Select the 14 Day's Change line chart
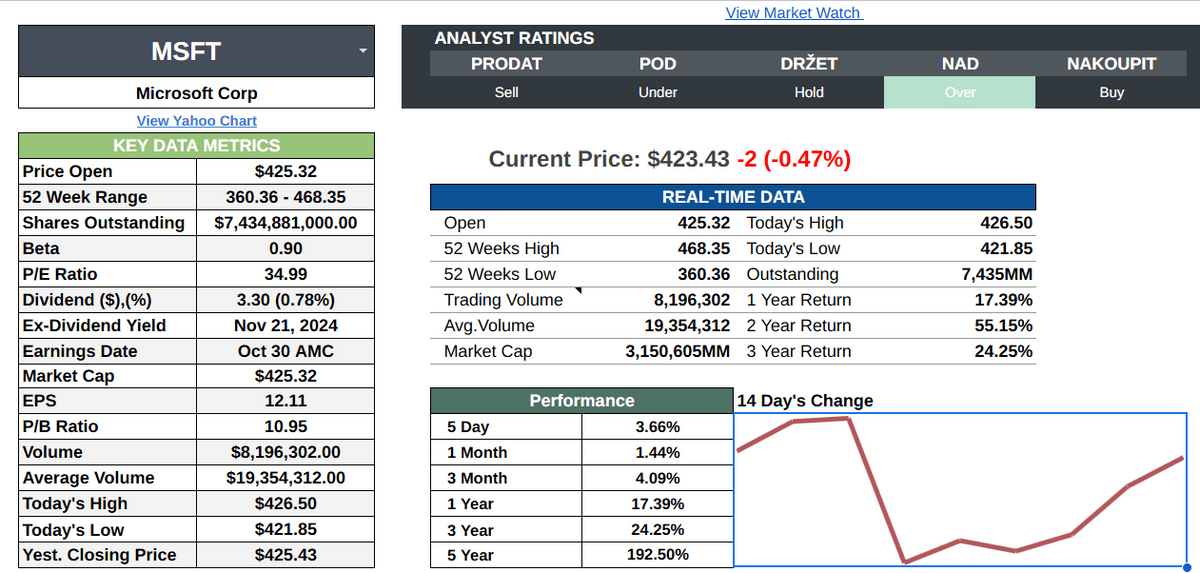 [x=960, y=489]
